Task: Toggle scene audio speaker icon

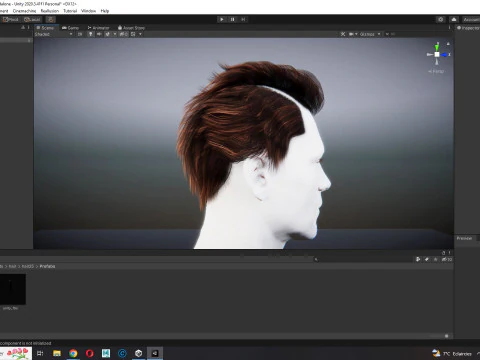Action: point(99,34)
